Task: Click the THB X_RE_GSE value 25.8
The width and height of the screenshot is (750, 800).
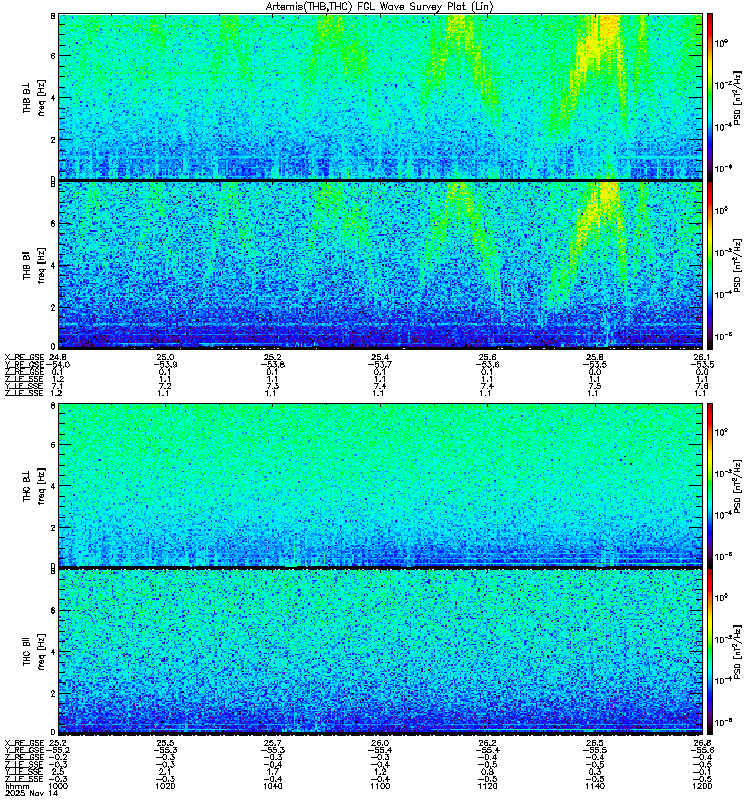Action: [x=595, y=357]
